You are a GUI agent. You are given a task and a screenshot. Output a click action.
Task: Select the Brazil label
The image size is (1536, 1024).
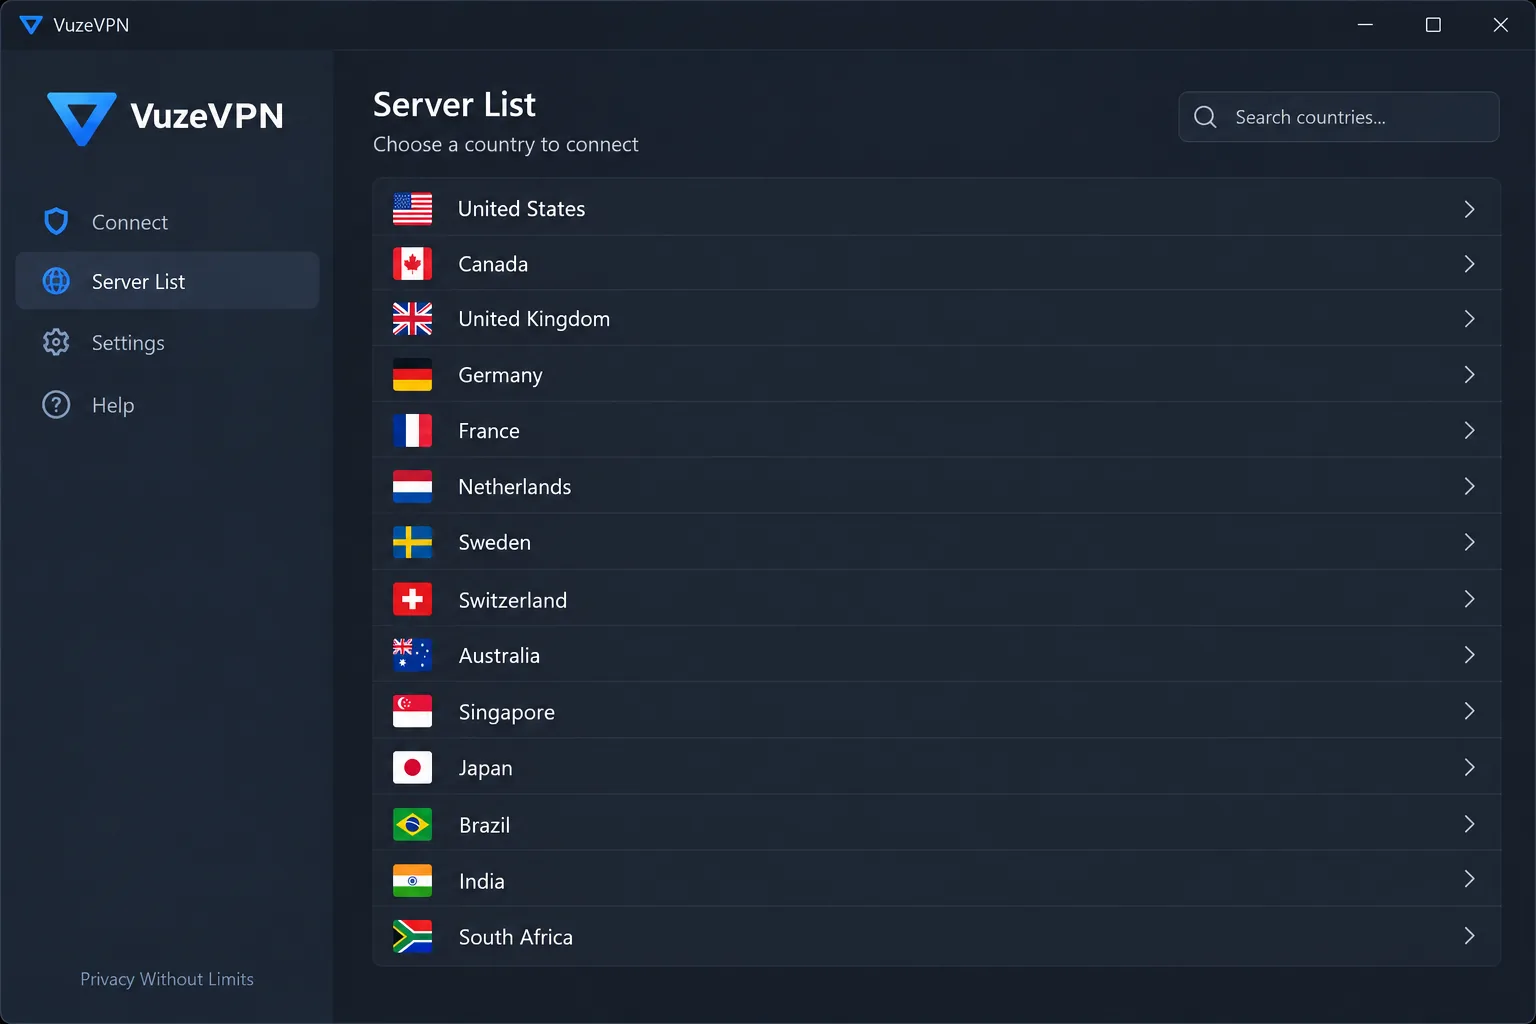485,825
